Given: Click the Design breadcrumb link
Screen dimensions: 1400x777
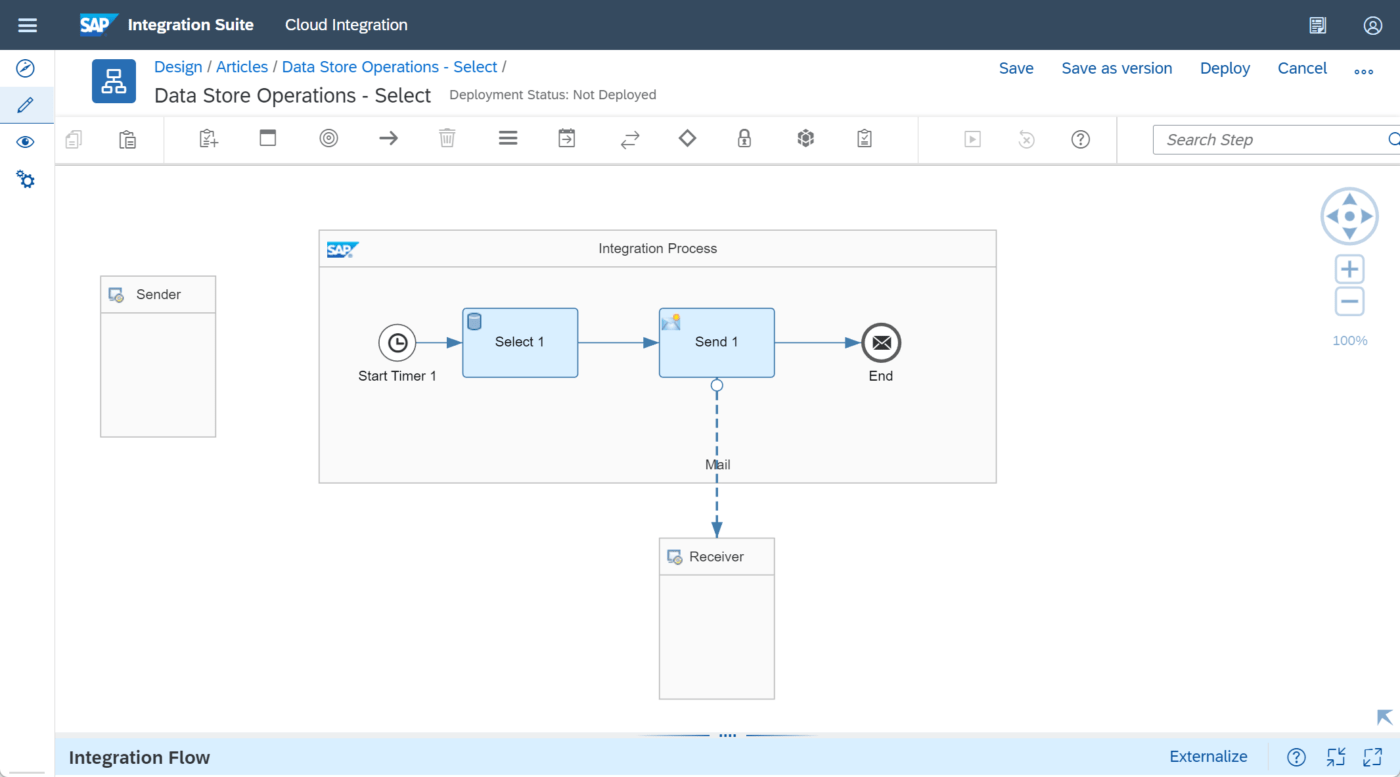Looking at the screenshot, I should click(x=178, y=67).
